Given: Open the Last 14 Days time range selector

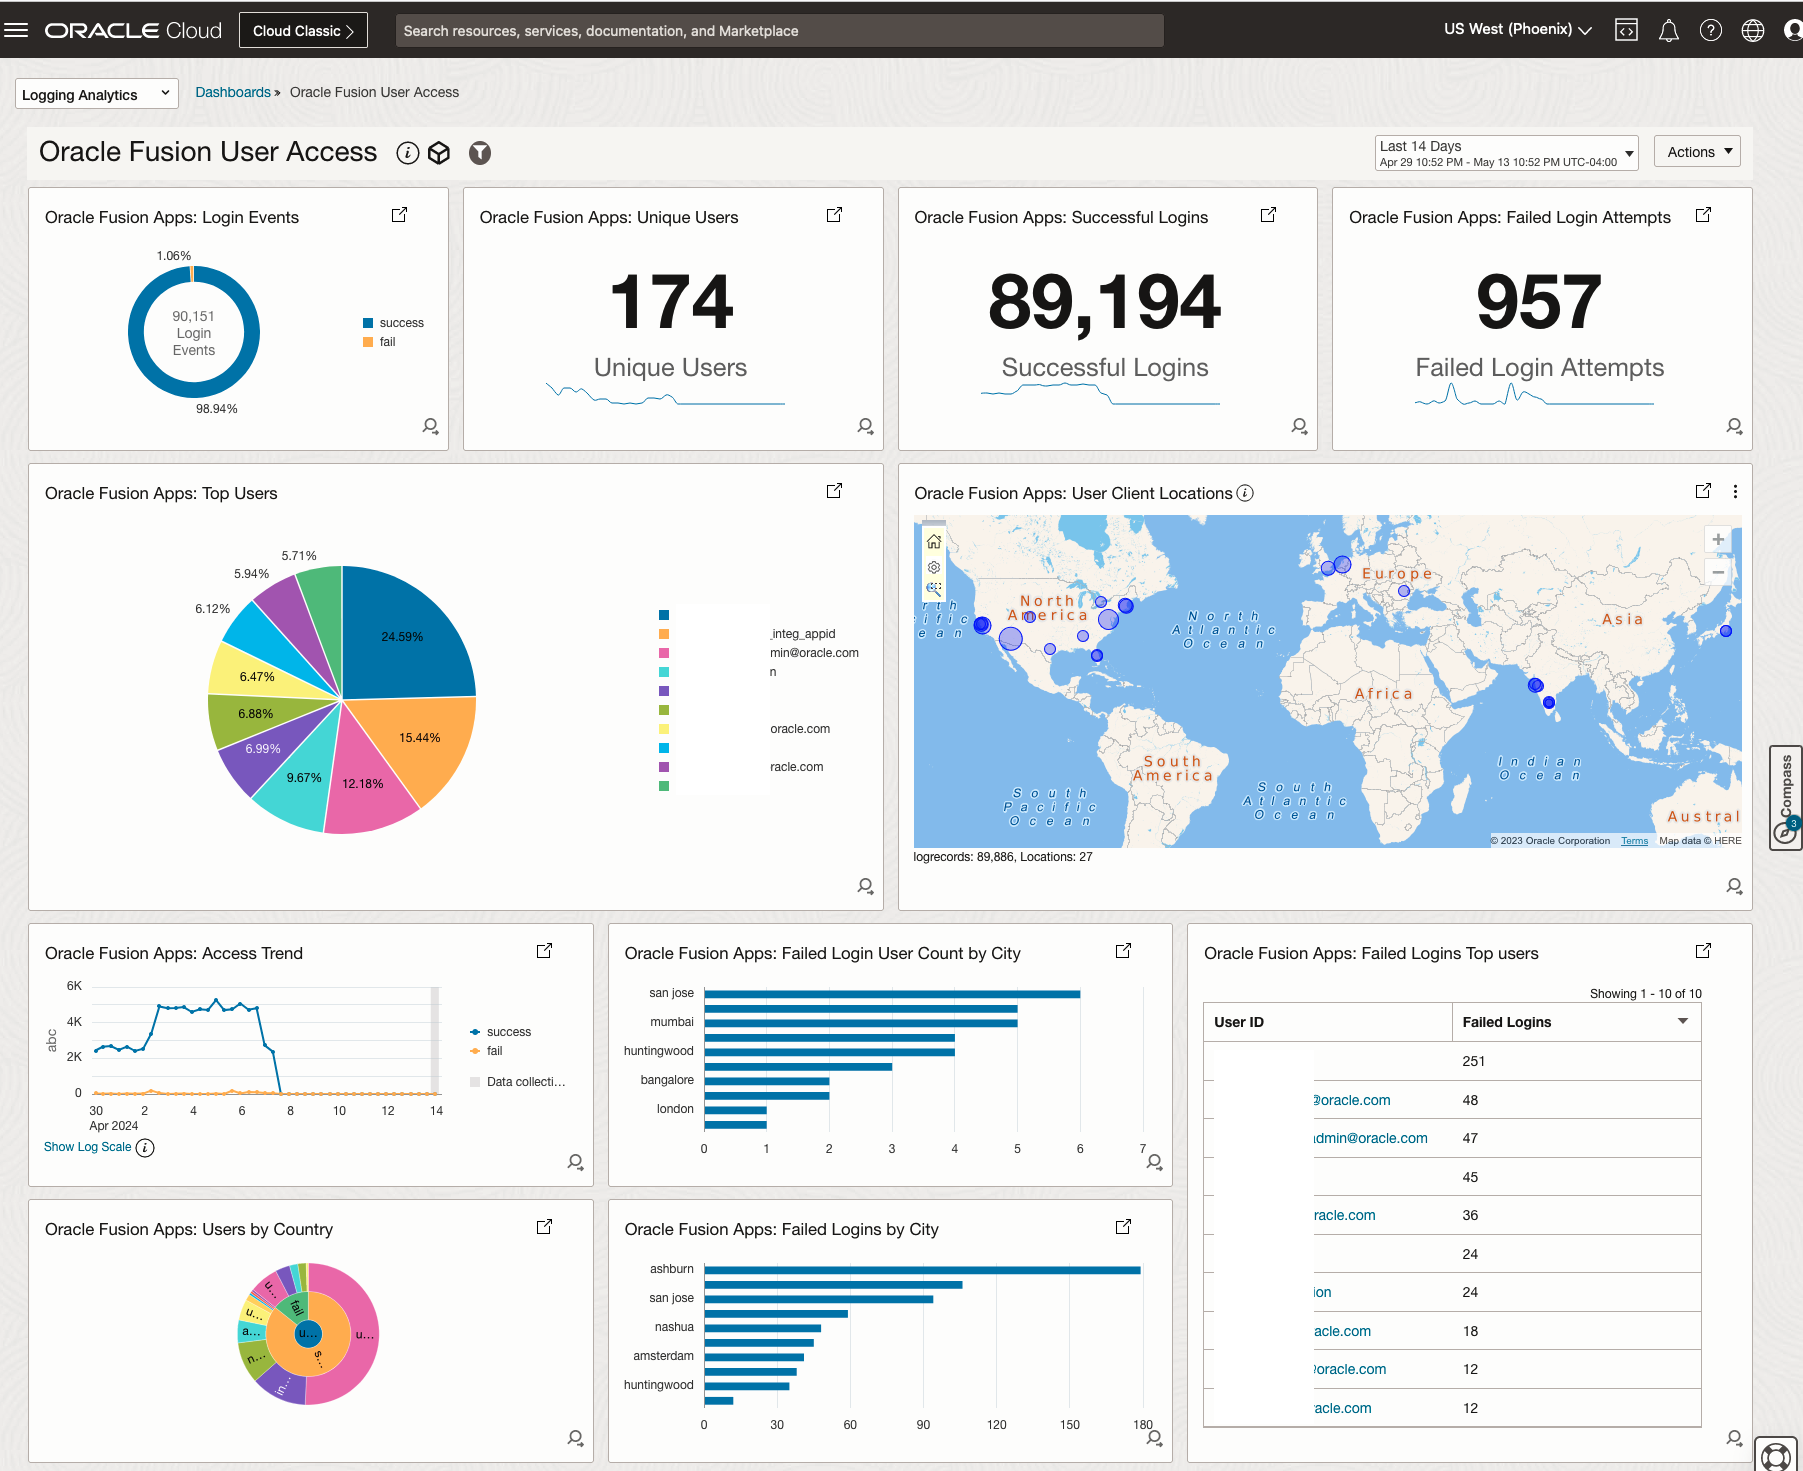Looking at the screenshot, I should tap(1505, 153).
